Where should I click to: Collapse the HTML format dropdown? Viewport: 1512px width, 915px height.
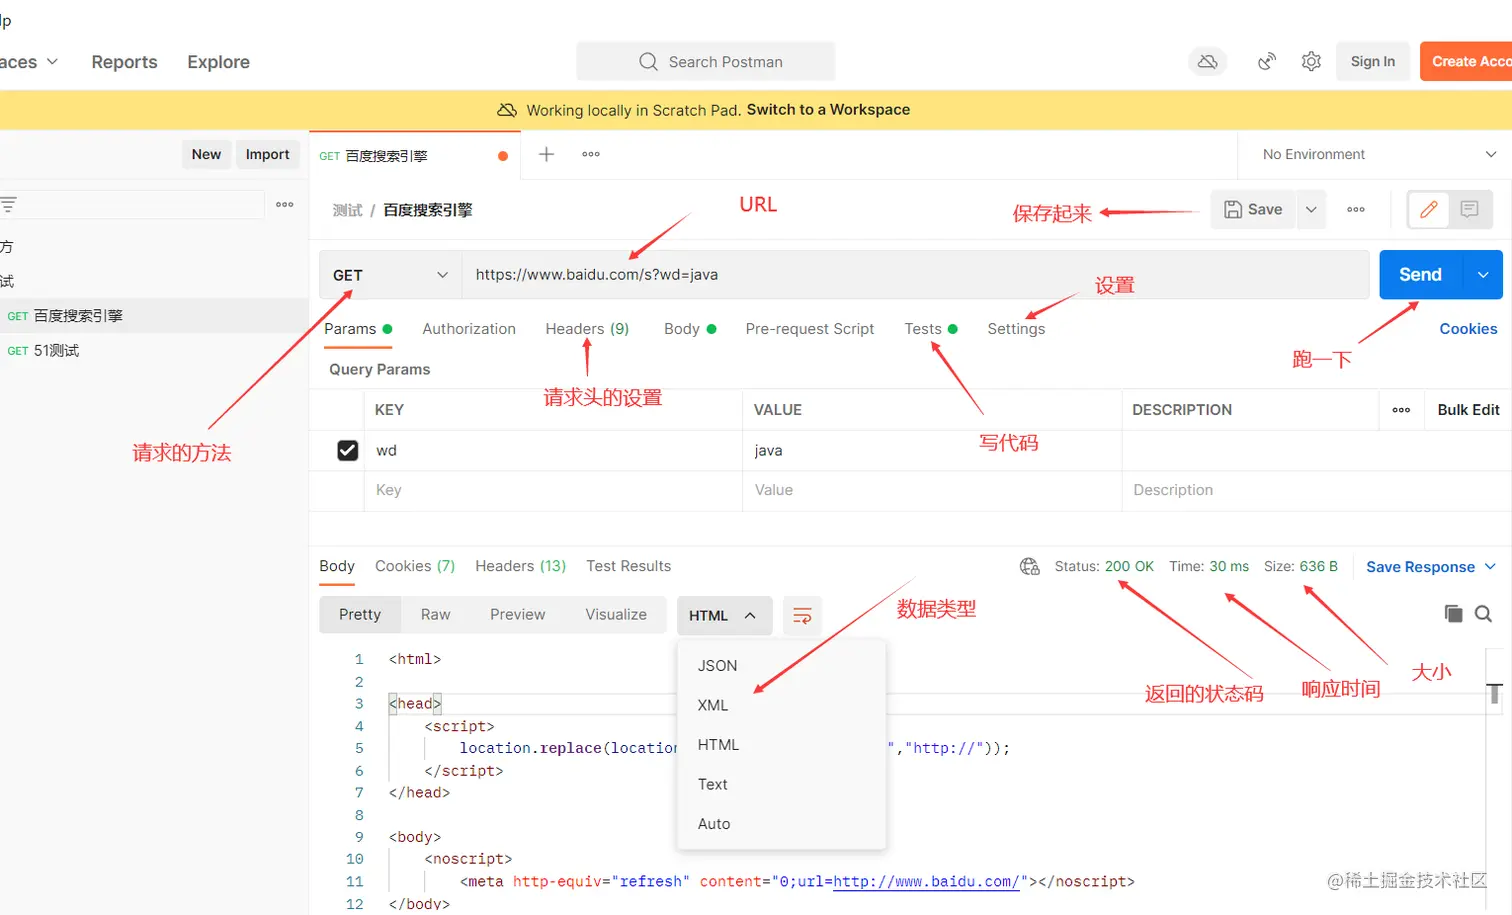click(724, 616)
